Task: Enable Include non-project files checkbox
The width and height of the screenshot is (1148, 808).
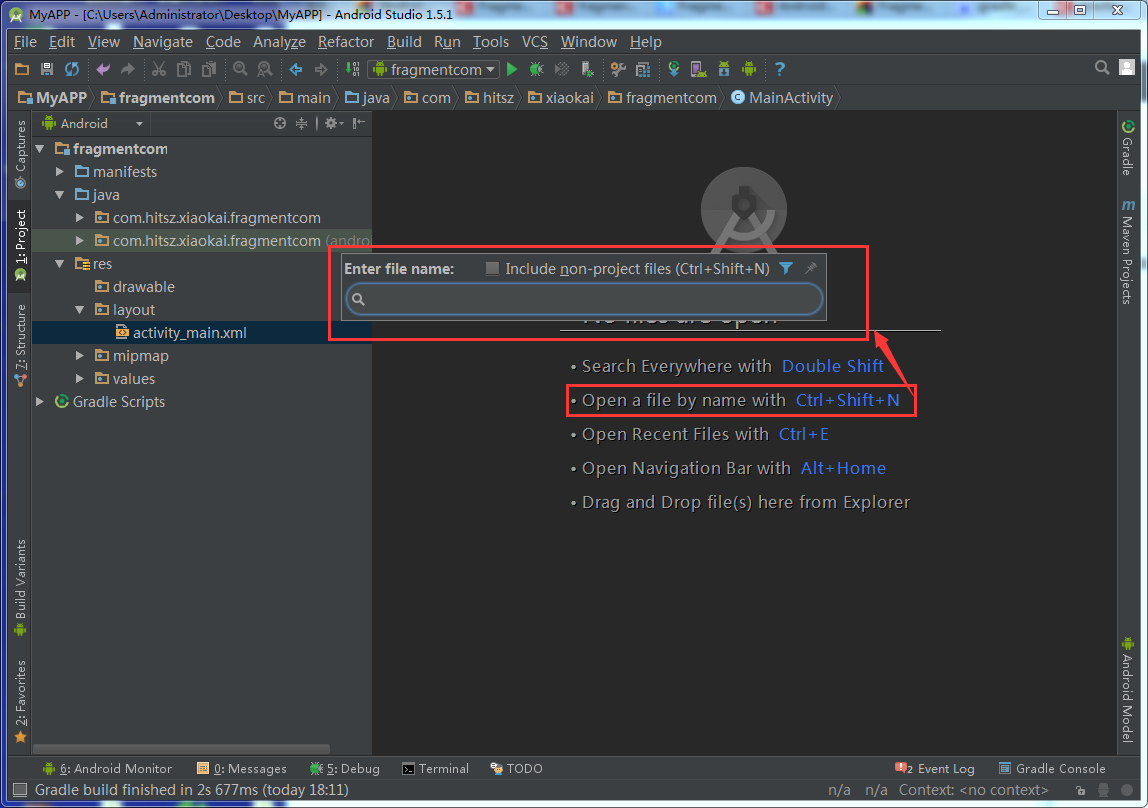Action: [x=492, y=268]
